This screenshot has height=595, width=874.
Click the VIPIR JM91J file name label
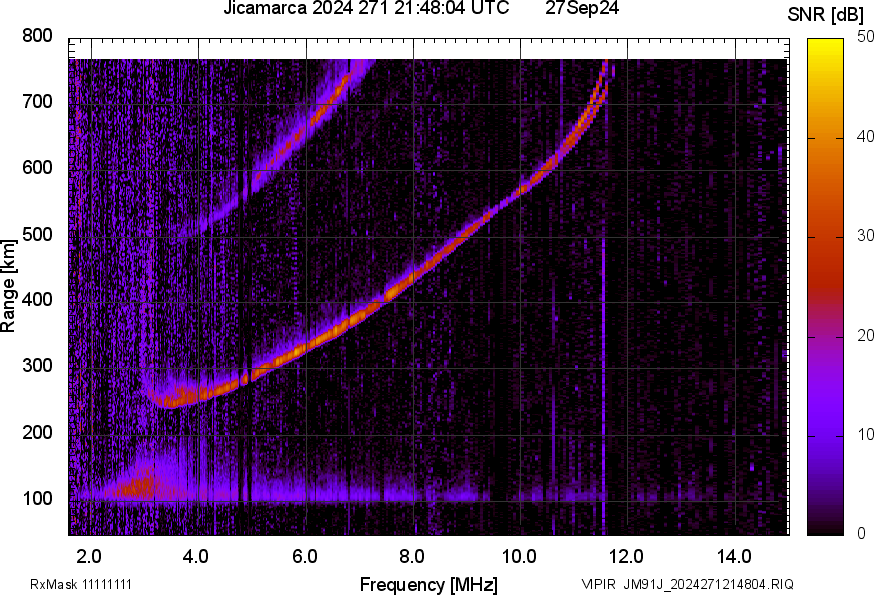tap(687, 584)
